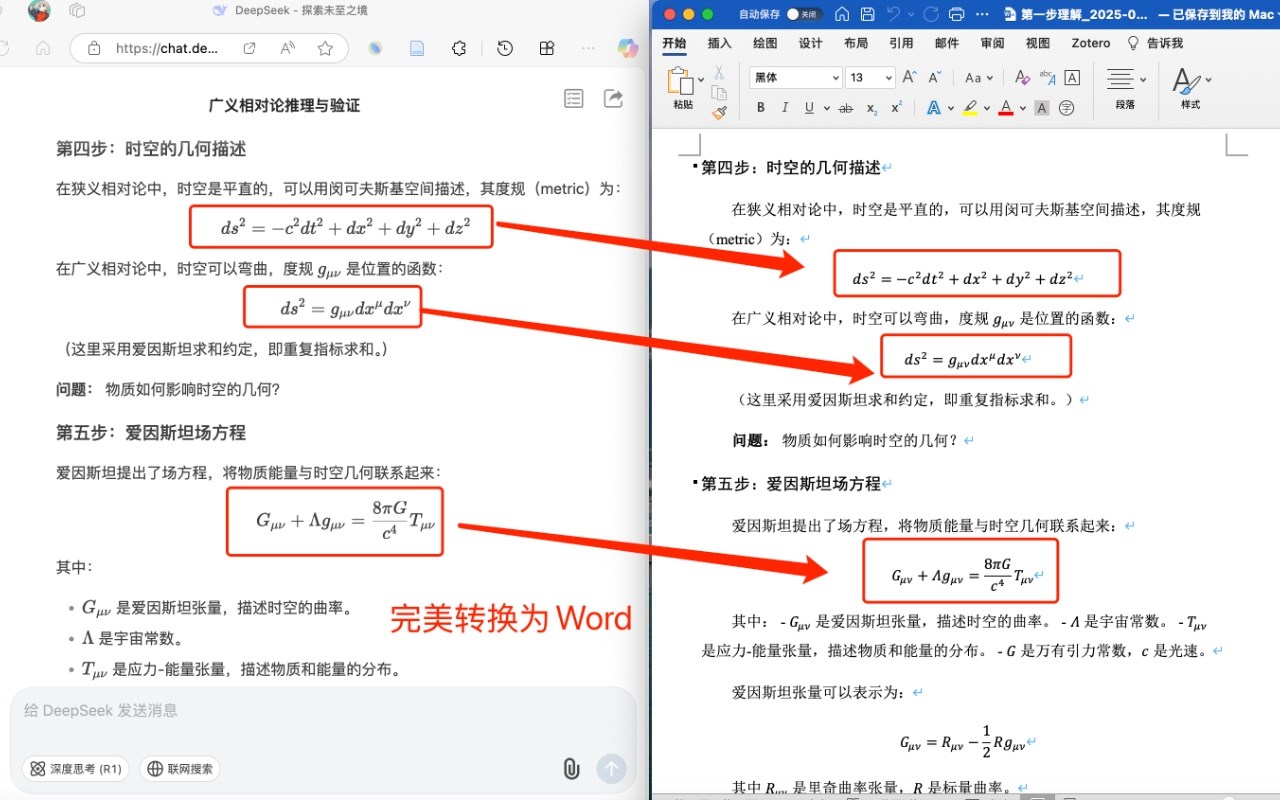This screenshot has height=800, width=1280.
Task: Switch to the 设计 Design ribbon tab
Action: point(810,43)
